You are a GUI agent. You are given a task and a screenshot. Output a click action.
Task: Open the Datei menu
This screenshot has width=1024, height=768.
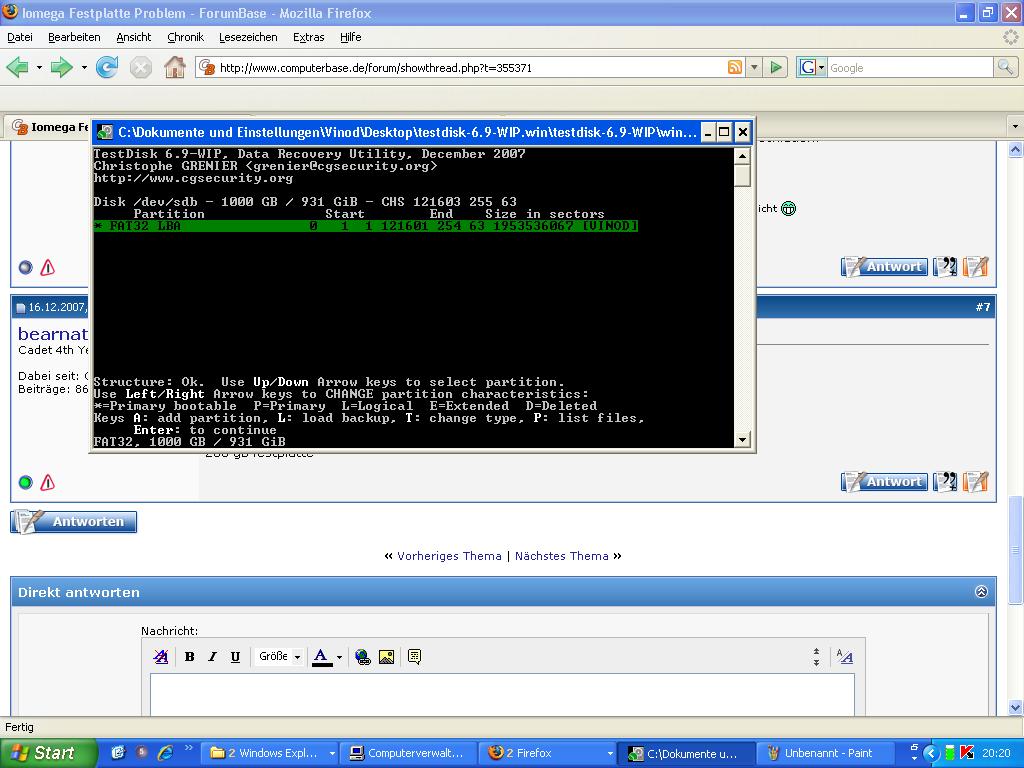(x=20, y=37)
